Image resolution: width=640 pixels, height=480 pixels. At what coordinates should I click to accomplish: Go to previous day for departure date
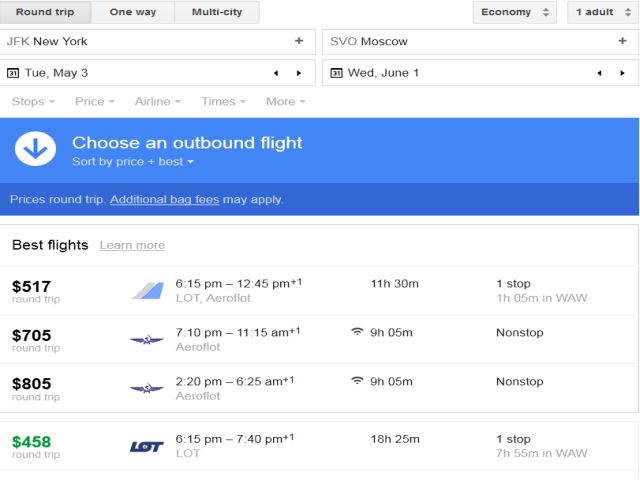pyautogui.click(x=276, y=73)
